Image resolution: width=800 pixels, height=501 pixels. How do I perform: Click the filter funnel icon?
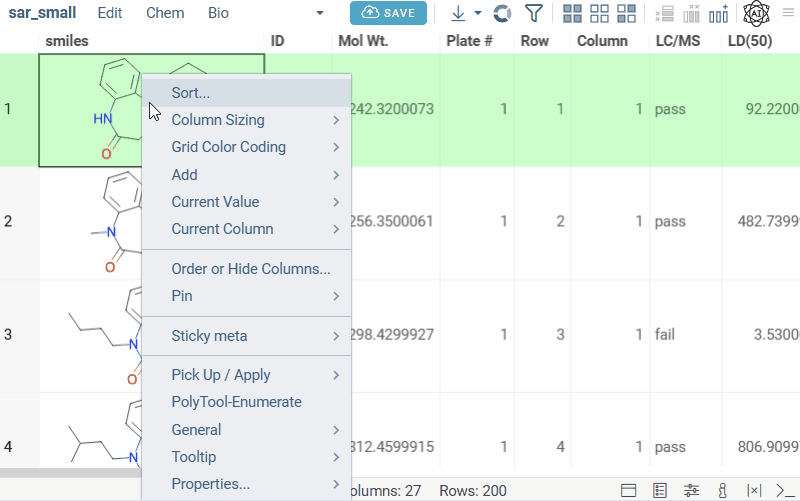point(534,13)
